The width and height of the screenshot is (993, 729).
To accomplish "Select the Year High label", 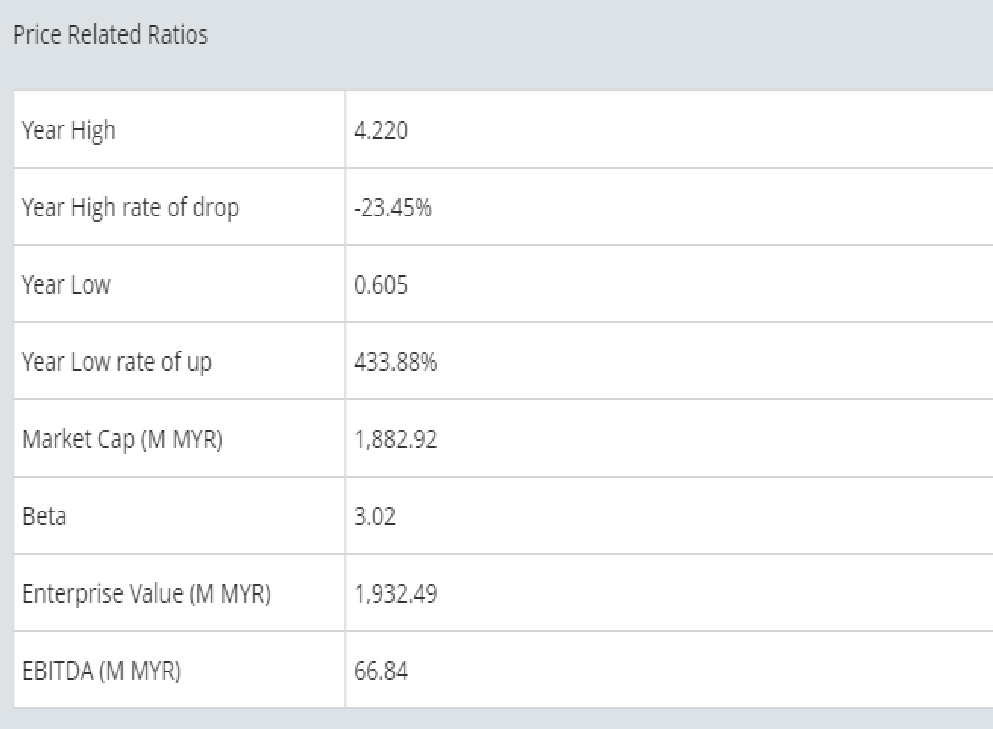I will point(68,130).
